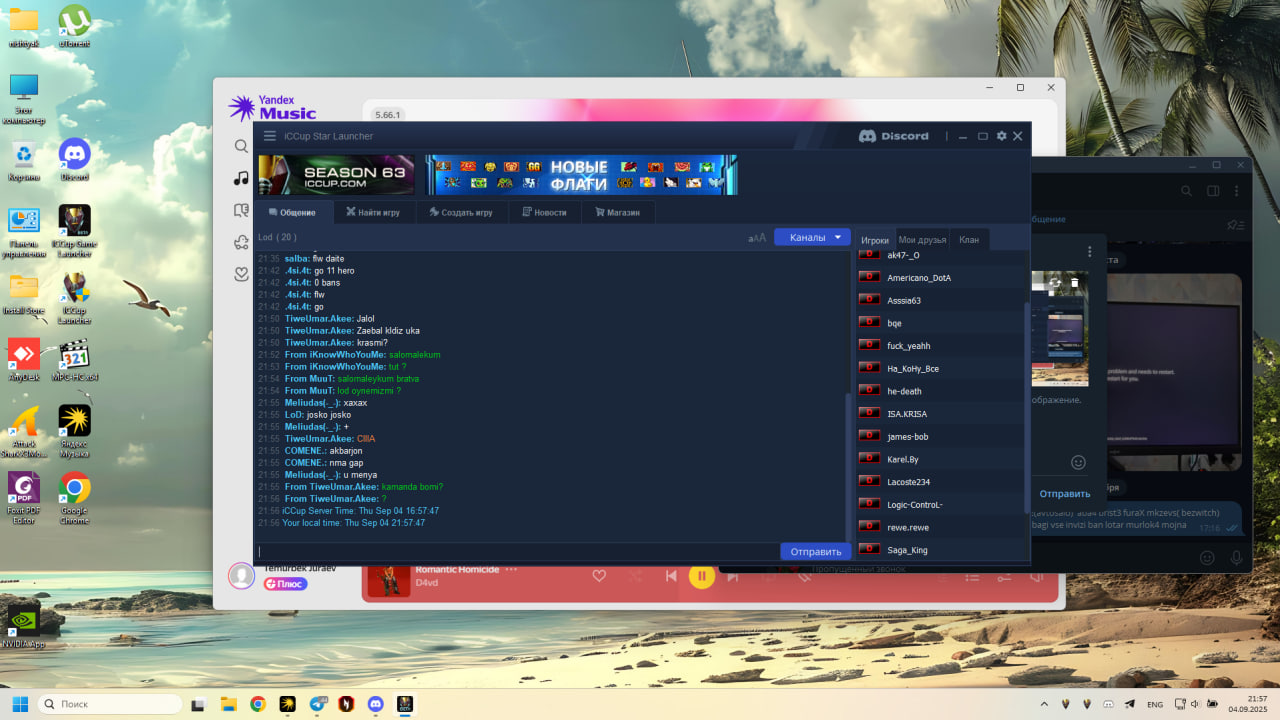The image size is (1280, 720).
Task: Expand the Каналы dropdown
Action: [x=812, y=237]
